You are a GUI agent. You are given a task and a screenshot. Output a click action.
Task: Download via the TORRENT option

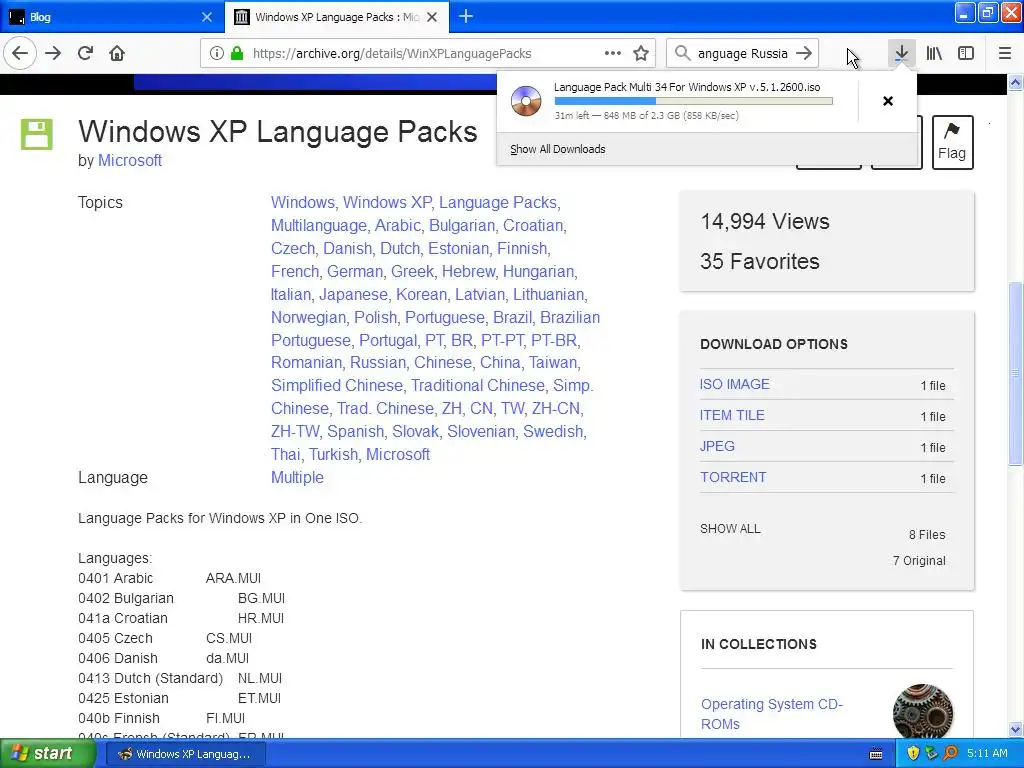click(x=733, y=477)
